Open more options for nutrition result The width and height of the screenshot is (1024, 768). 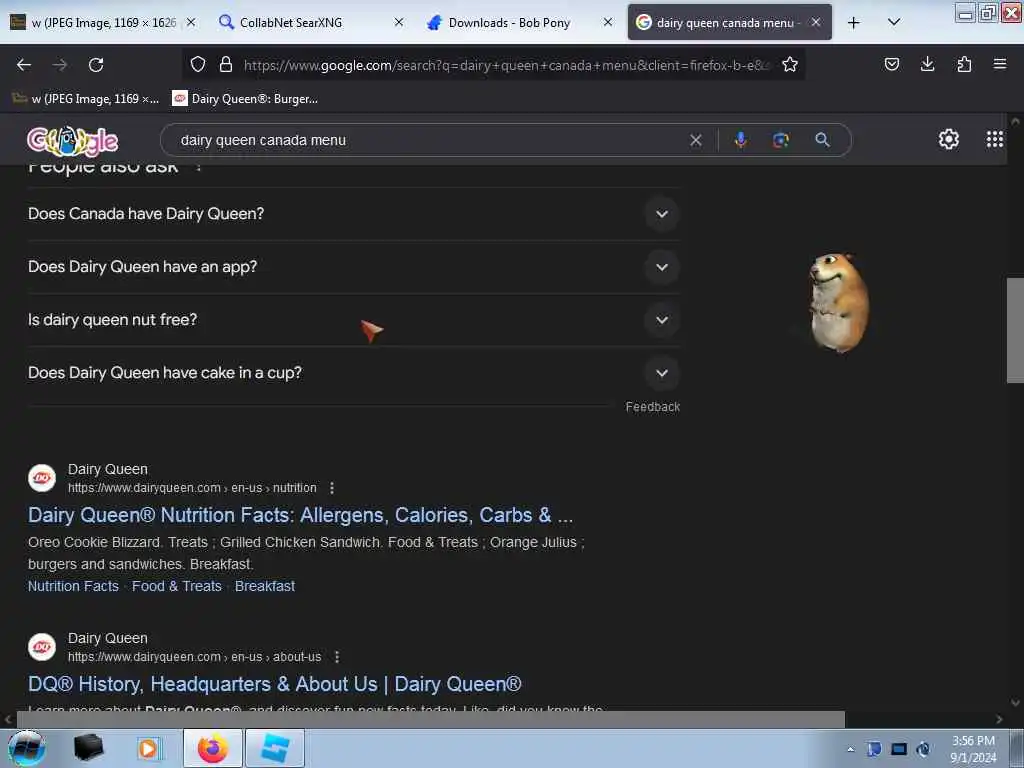pyautogui.click(x=332, y=488)
